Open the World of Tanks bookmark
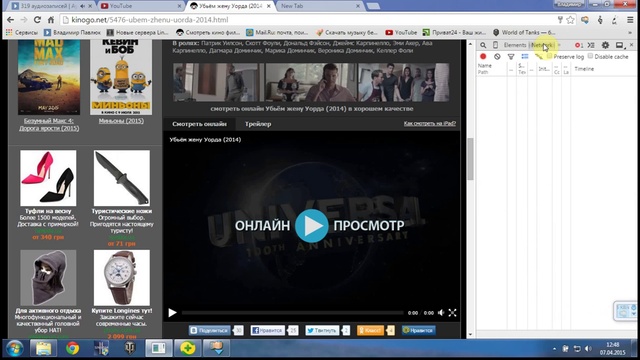This screenshot has height=360, width=640. (524, 32)
